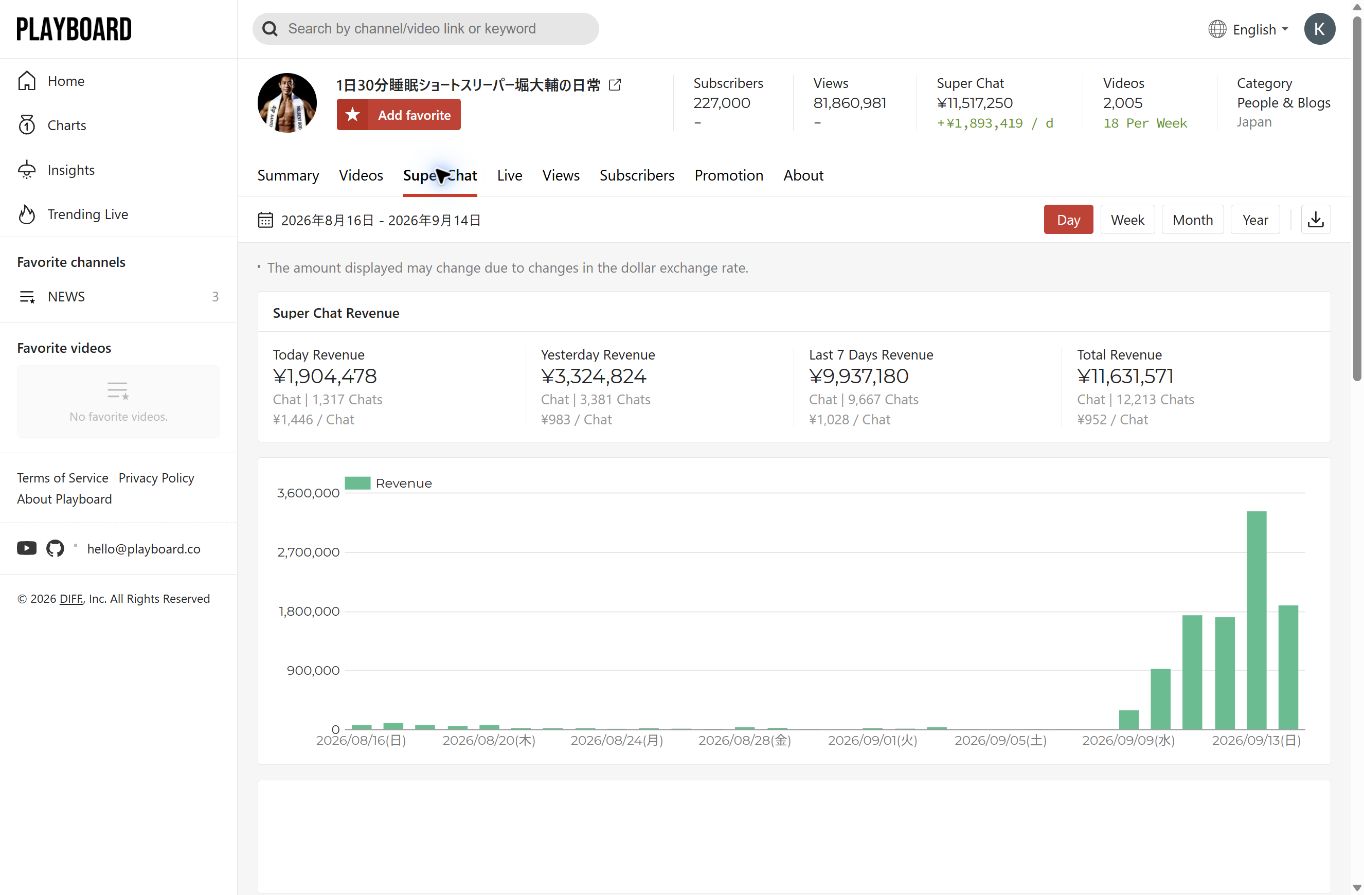Click the channel profile picture
This screenshot has height=895, width=1364.
287,102
